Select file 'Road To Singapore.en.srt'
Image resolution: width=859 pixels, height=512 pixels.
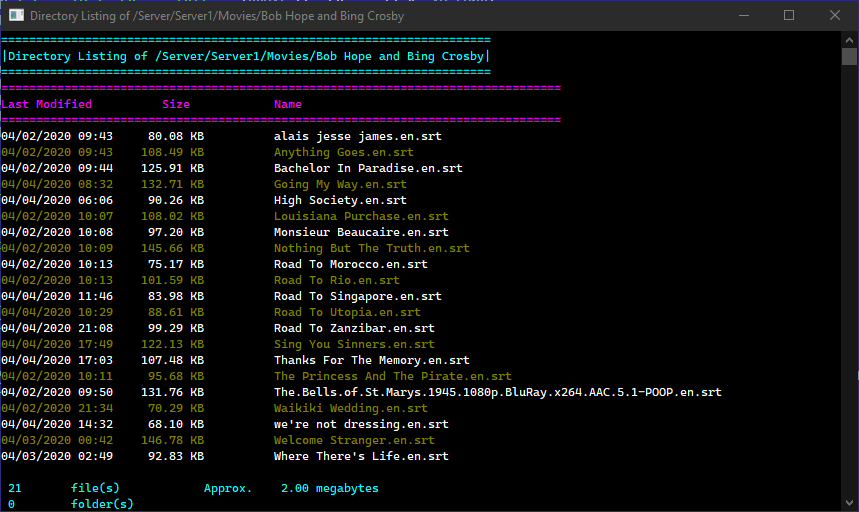pyautogui.click(x=358, y=296)
